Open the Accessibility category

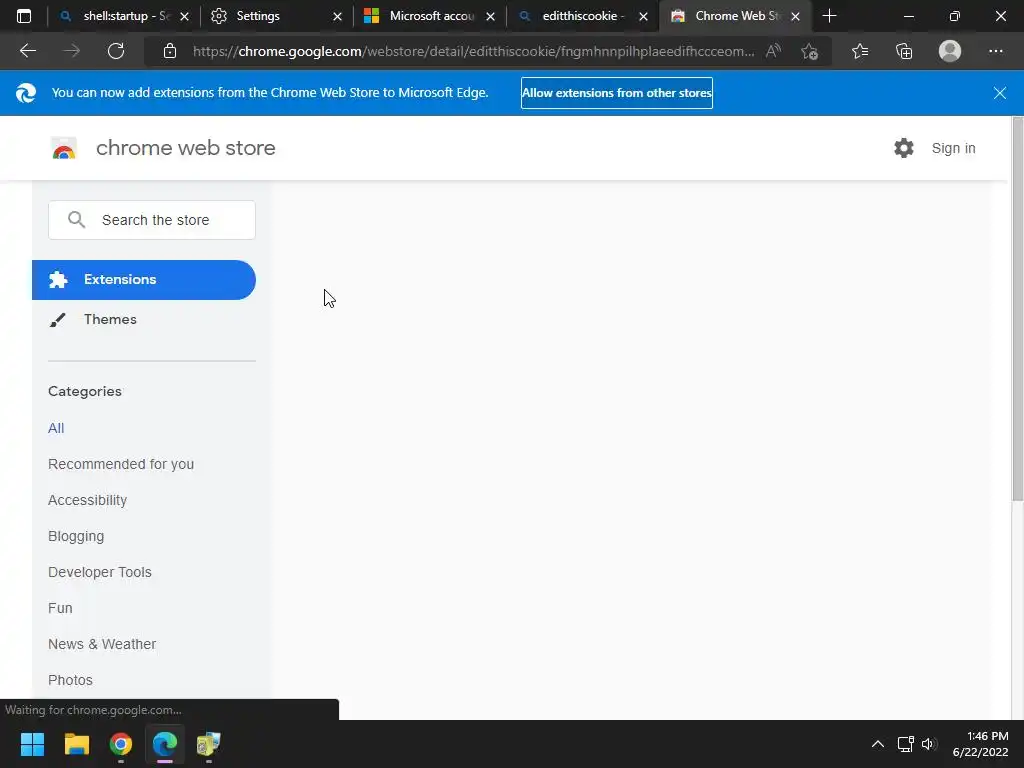tap(88, 500)
